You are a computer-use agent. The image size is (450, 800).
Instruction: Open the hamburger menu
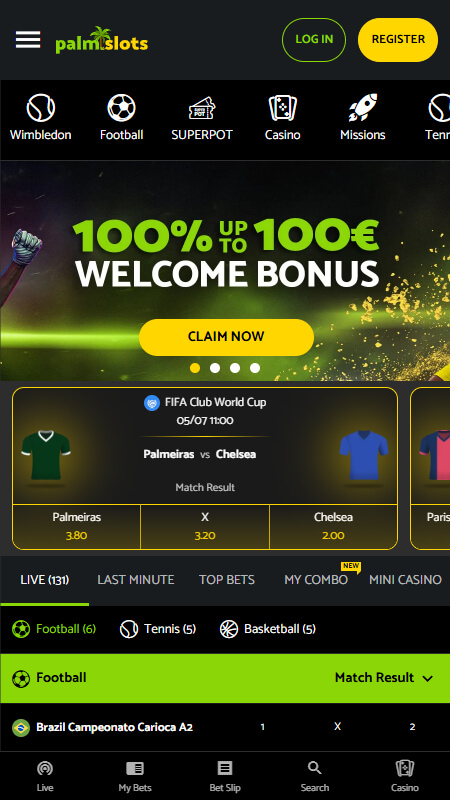click(28, 39)
